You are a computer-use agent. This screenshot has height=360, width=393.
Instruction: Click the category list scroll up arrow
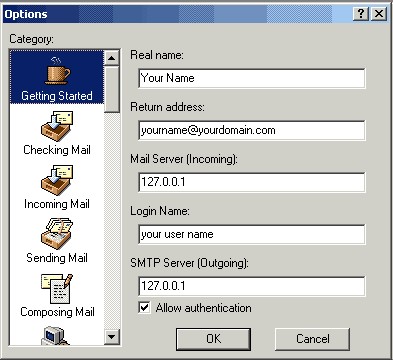point(112,58)
